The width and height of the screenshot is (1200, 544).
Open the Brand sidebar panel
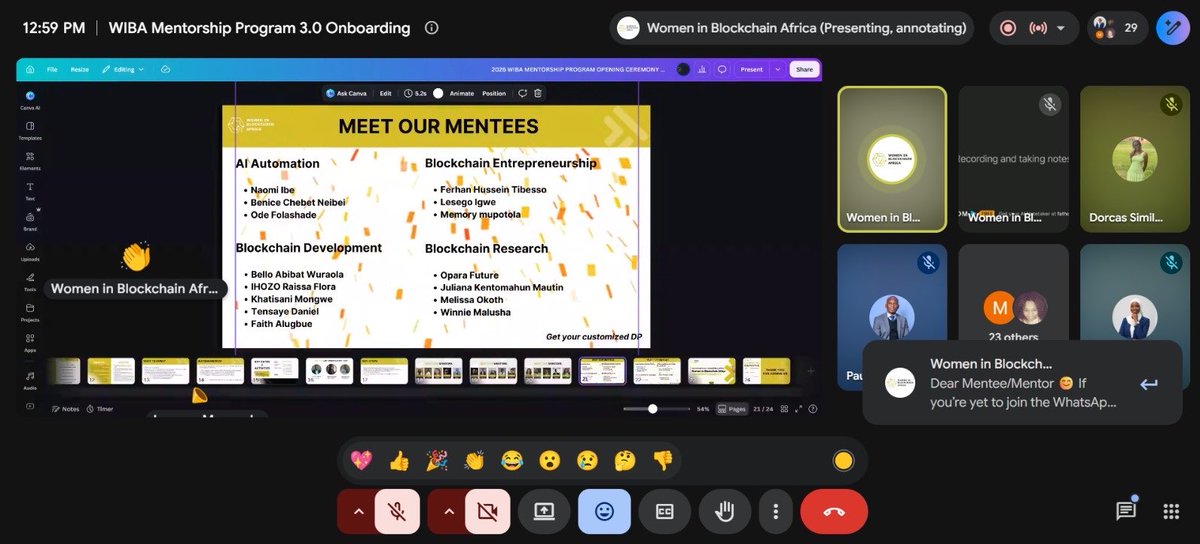(29, 221)
